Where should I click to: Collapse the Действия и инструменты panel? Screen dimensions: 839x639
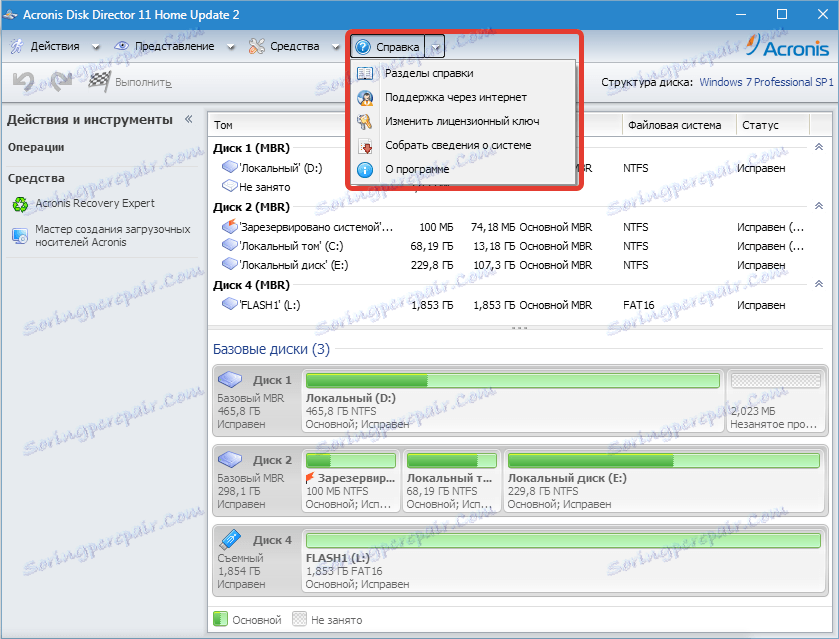pos(188,119)
